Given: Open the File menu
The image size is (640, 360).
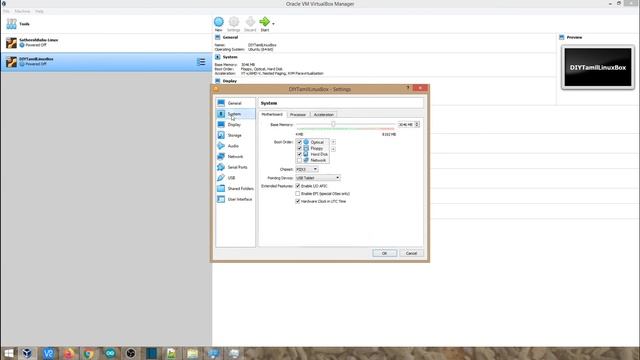Looking at the screenshot, I should (x=7, y=11).
